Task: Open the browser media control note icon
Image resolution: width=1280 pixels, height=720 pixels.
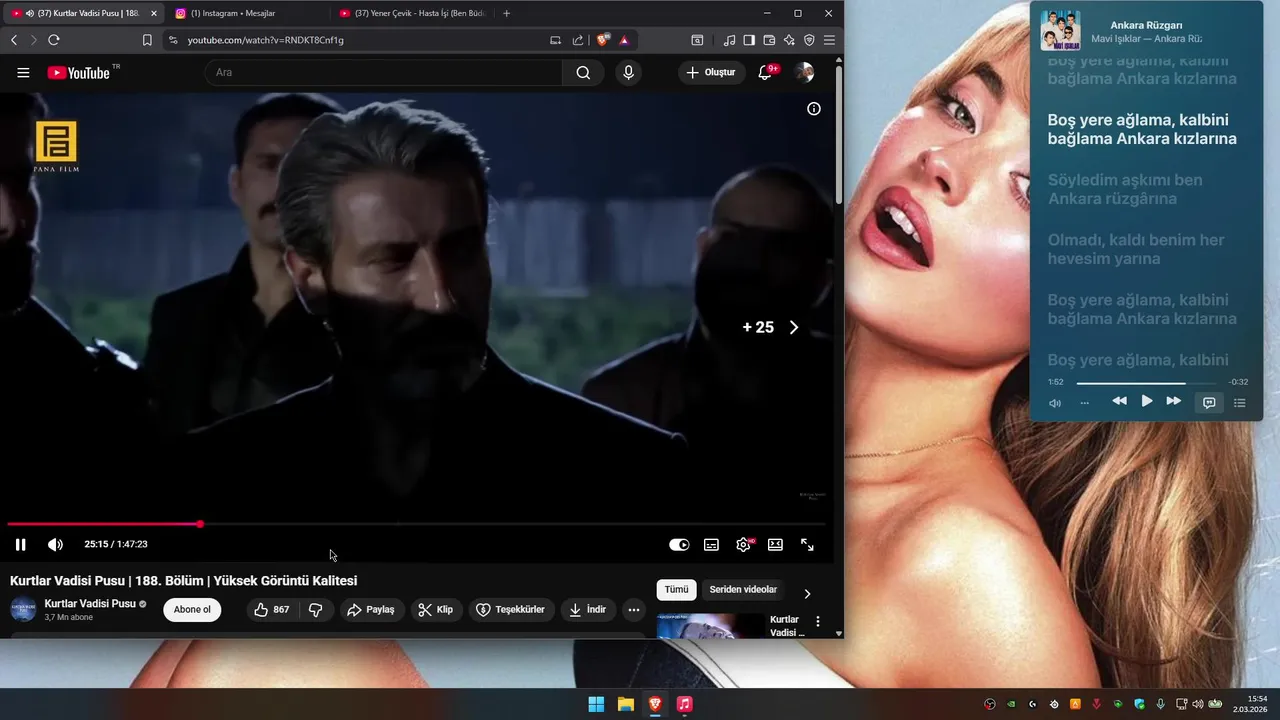Action: tap(729, 40)
